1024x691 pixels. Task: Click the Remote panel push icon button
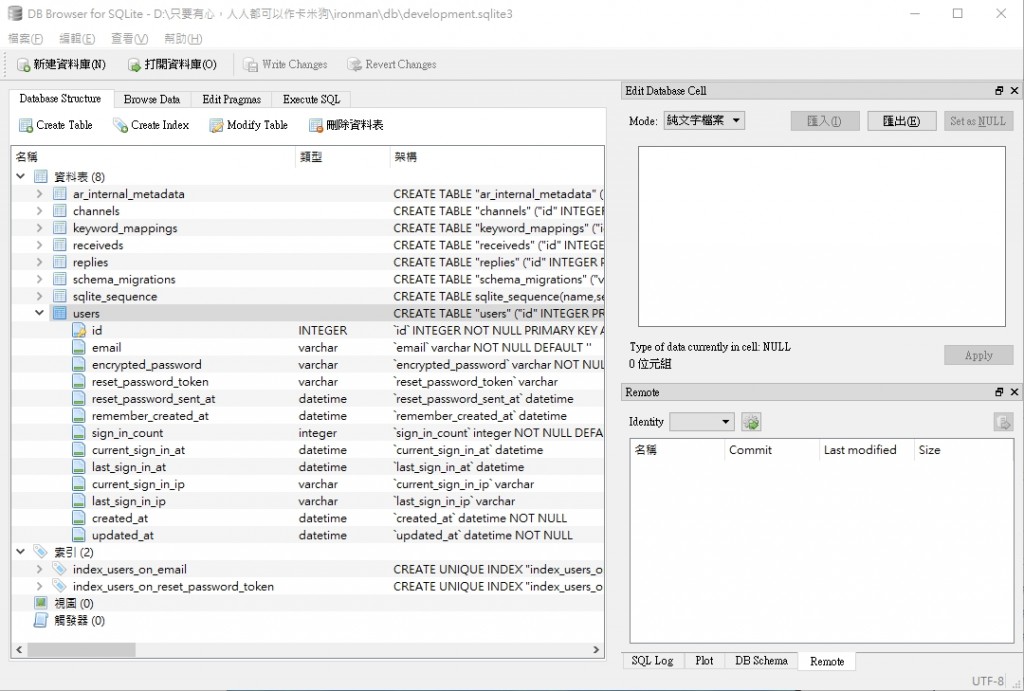pos(1003,422)
